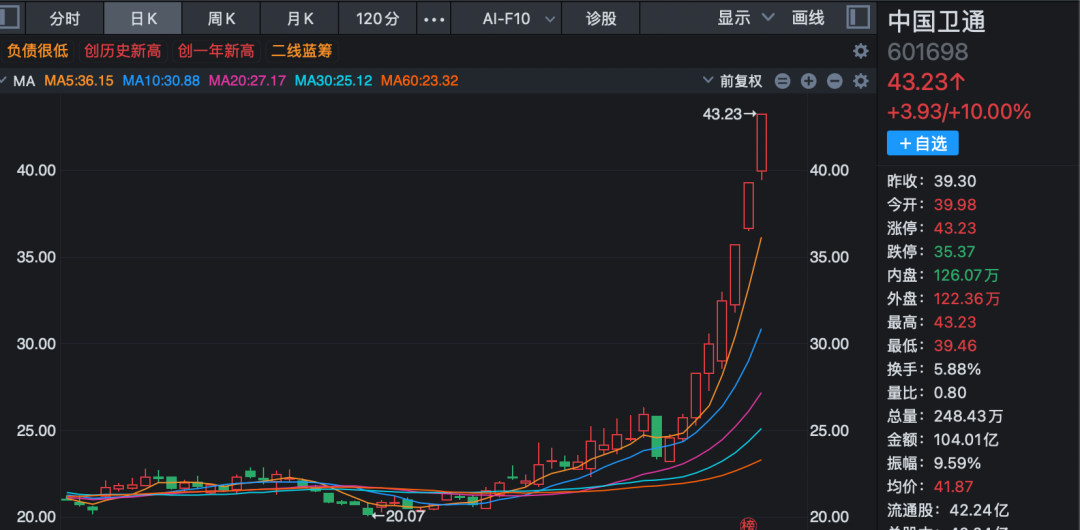Click the stock code 601698
Viewport: 1080px width, 530px height.
click(928, 52)
